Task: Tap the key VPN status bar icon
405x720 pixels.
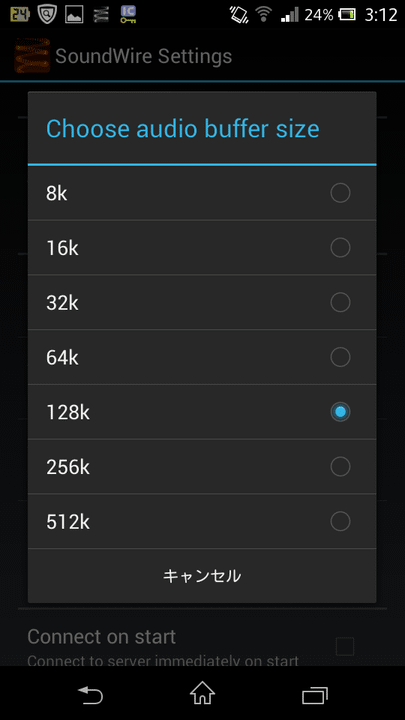Action: click(128, 14)
